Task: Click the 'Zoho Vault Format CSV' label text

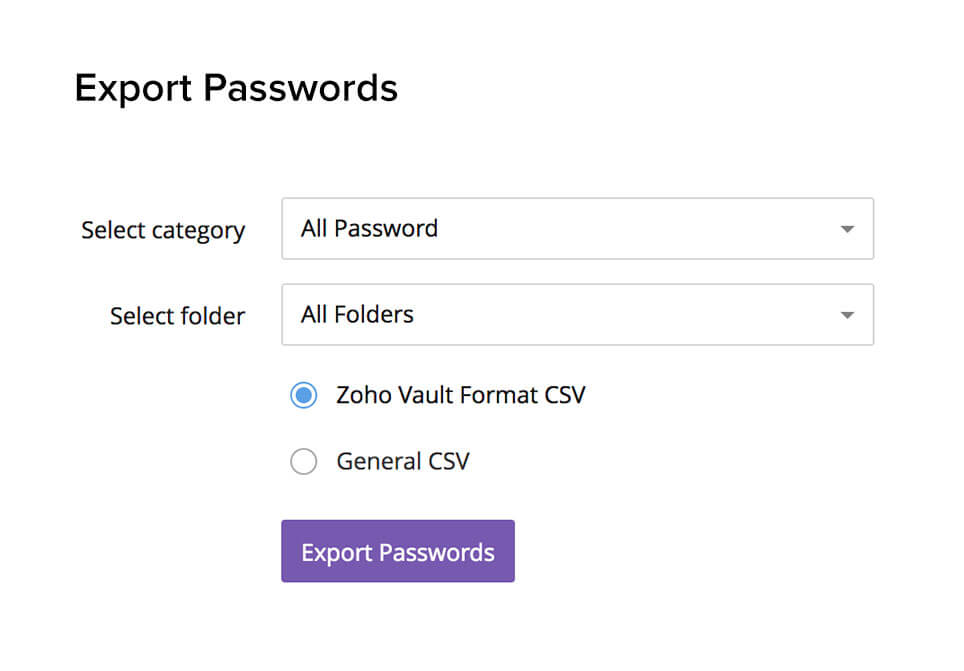Action: point(460,395)
